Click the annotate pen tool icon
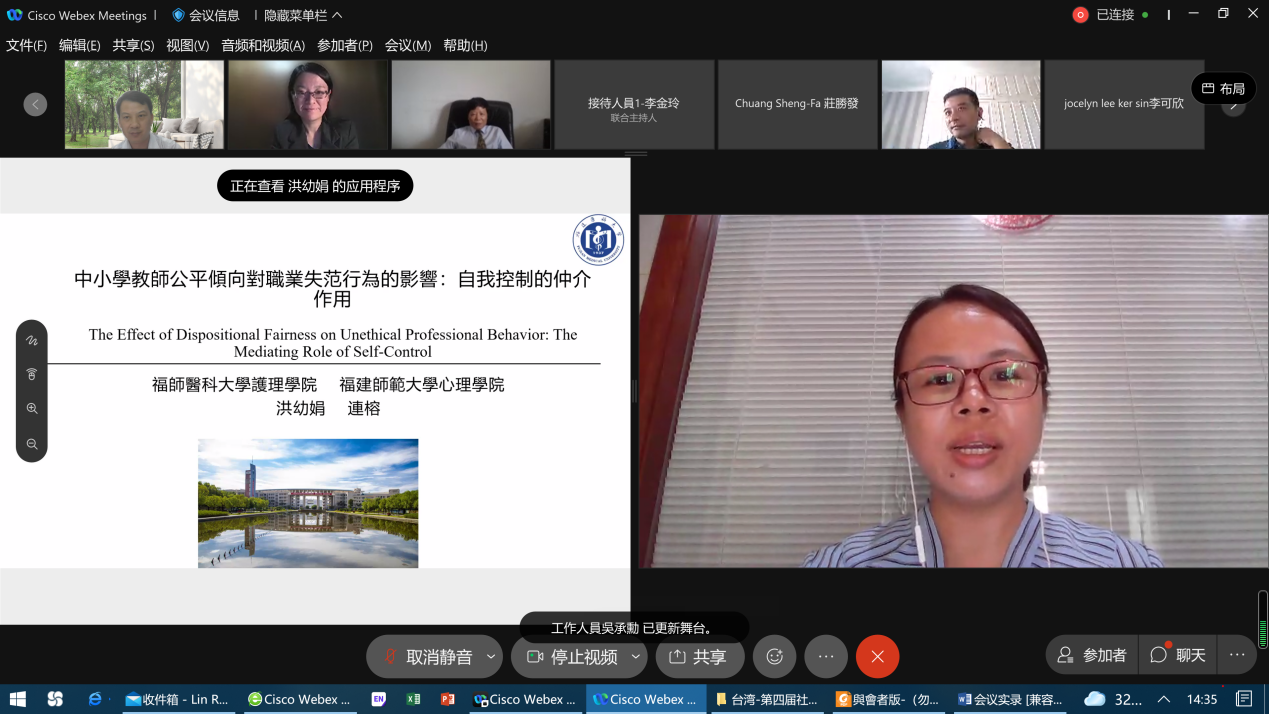The image size is (1269, 714). click(x=32, y=340)
